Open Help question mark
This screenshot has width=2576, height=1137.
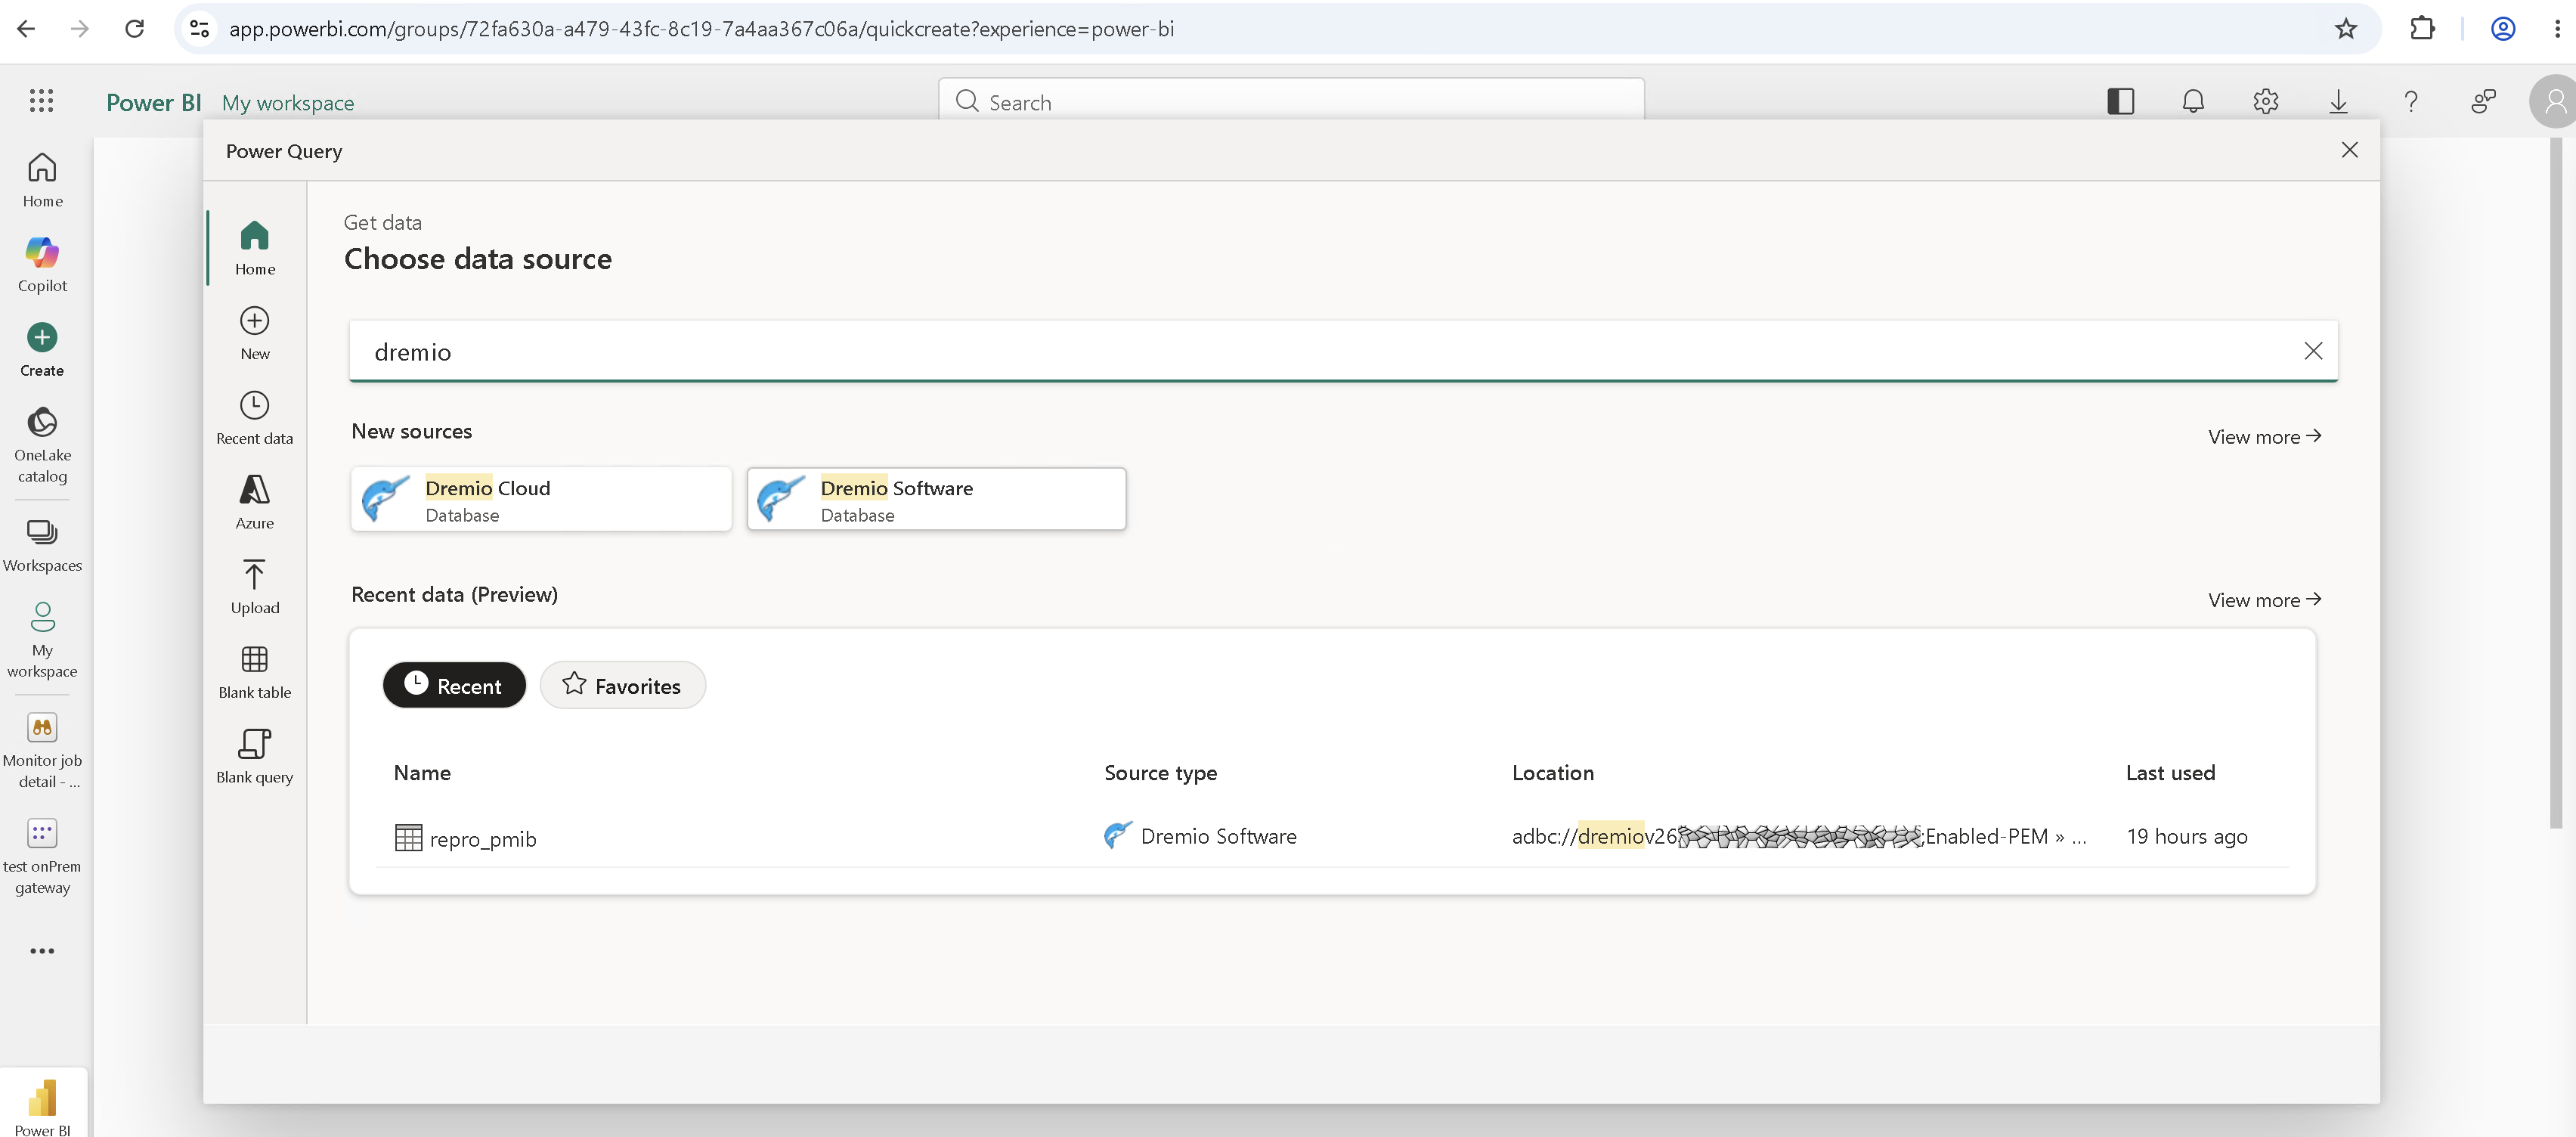click(2411, 101)
